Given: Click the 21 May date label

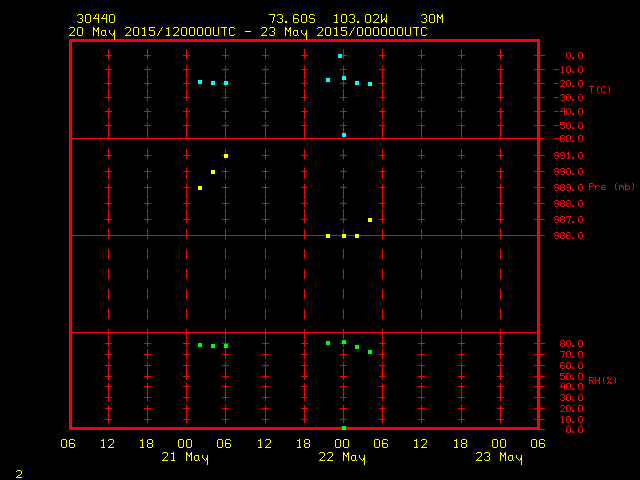Looking at the screenshot, I should (x=185, y=458).
